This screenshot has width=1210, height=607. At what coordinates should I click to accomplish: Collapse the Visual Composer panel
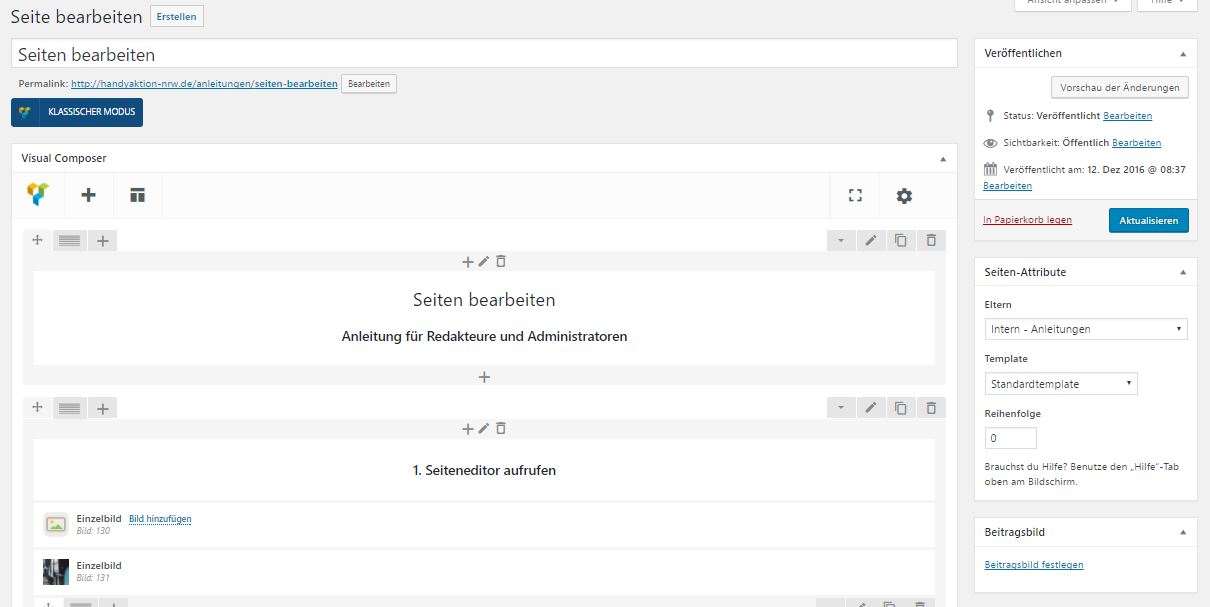tap(942, 158)
